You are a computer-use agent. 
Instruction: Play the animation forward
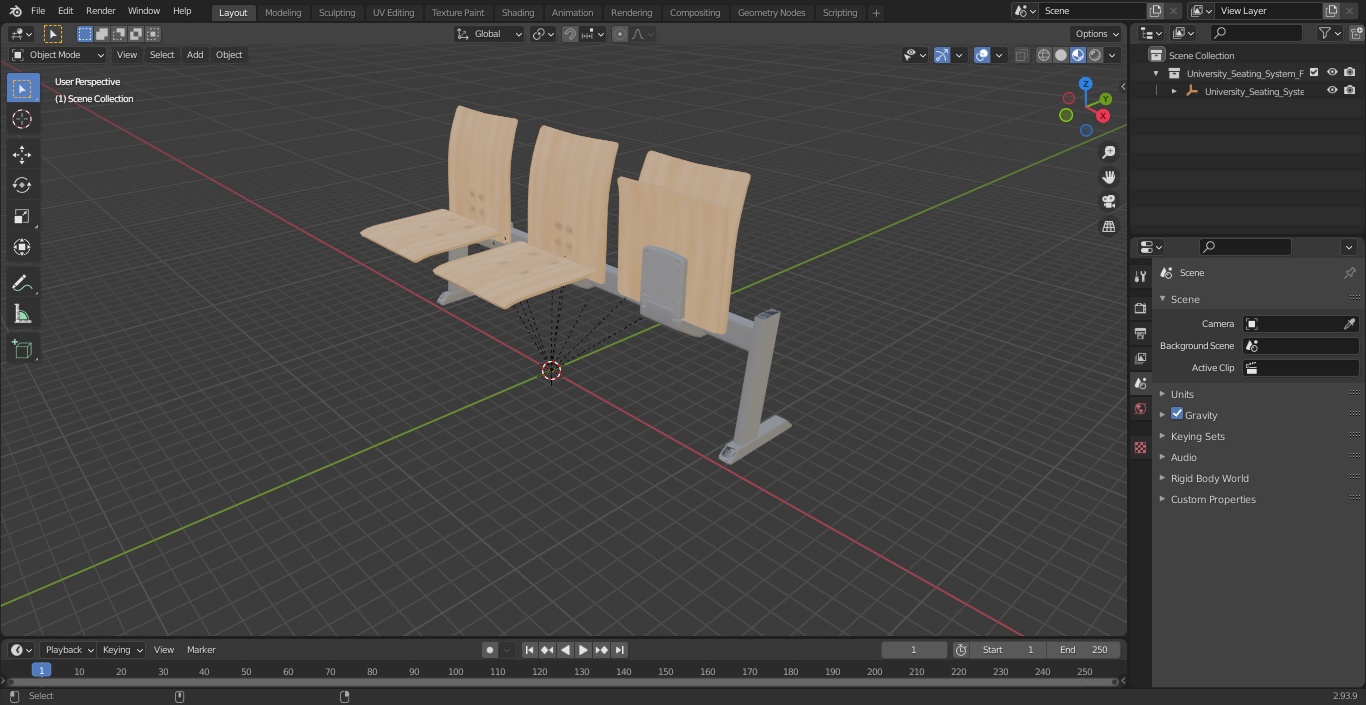583,650
